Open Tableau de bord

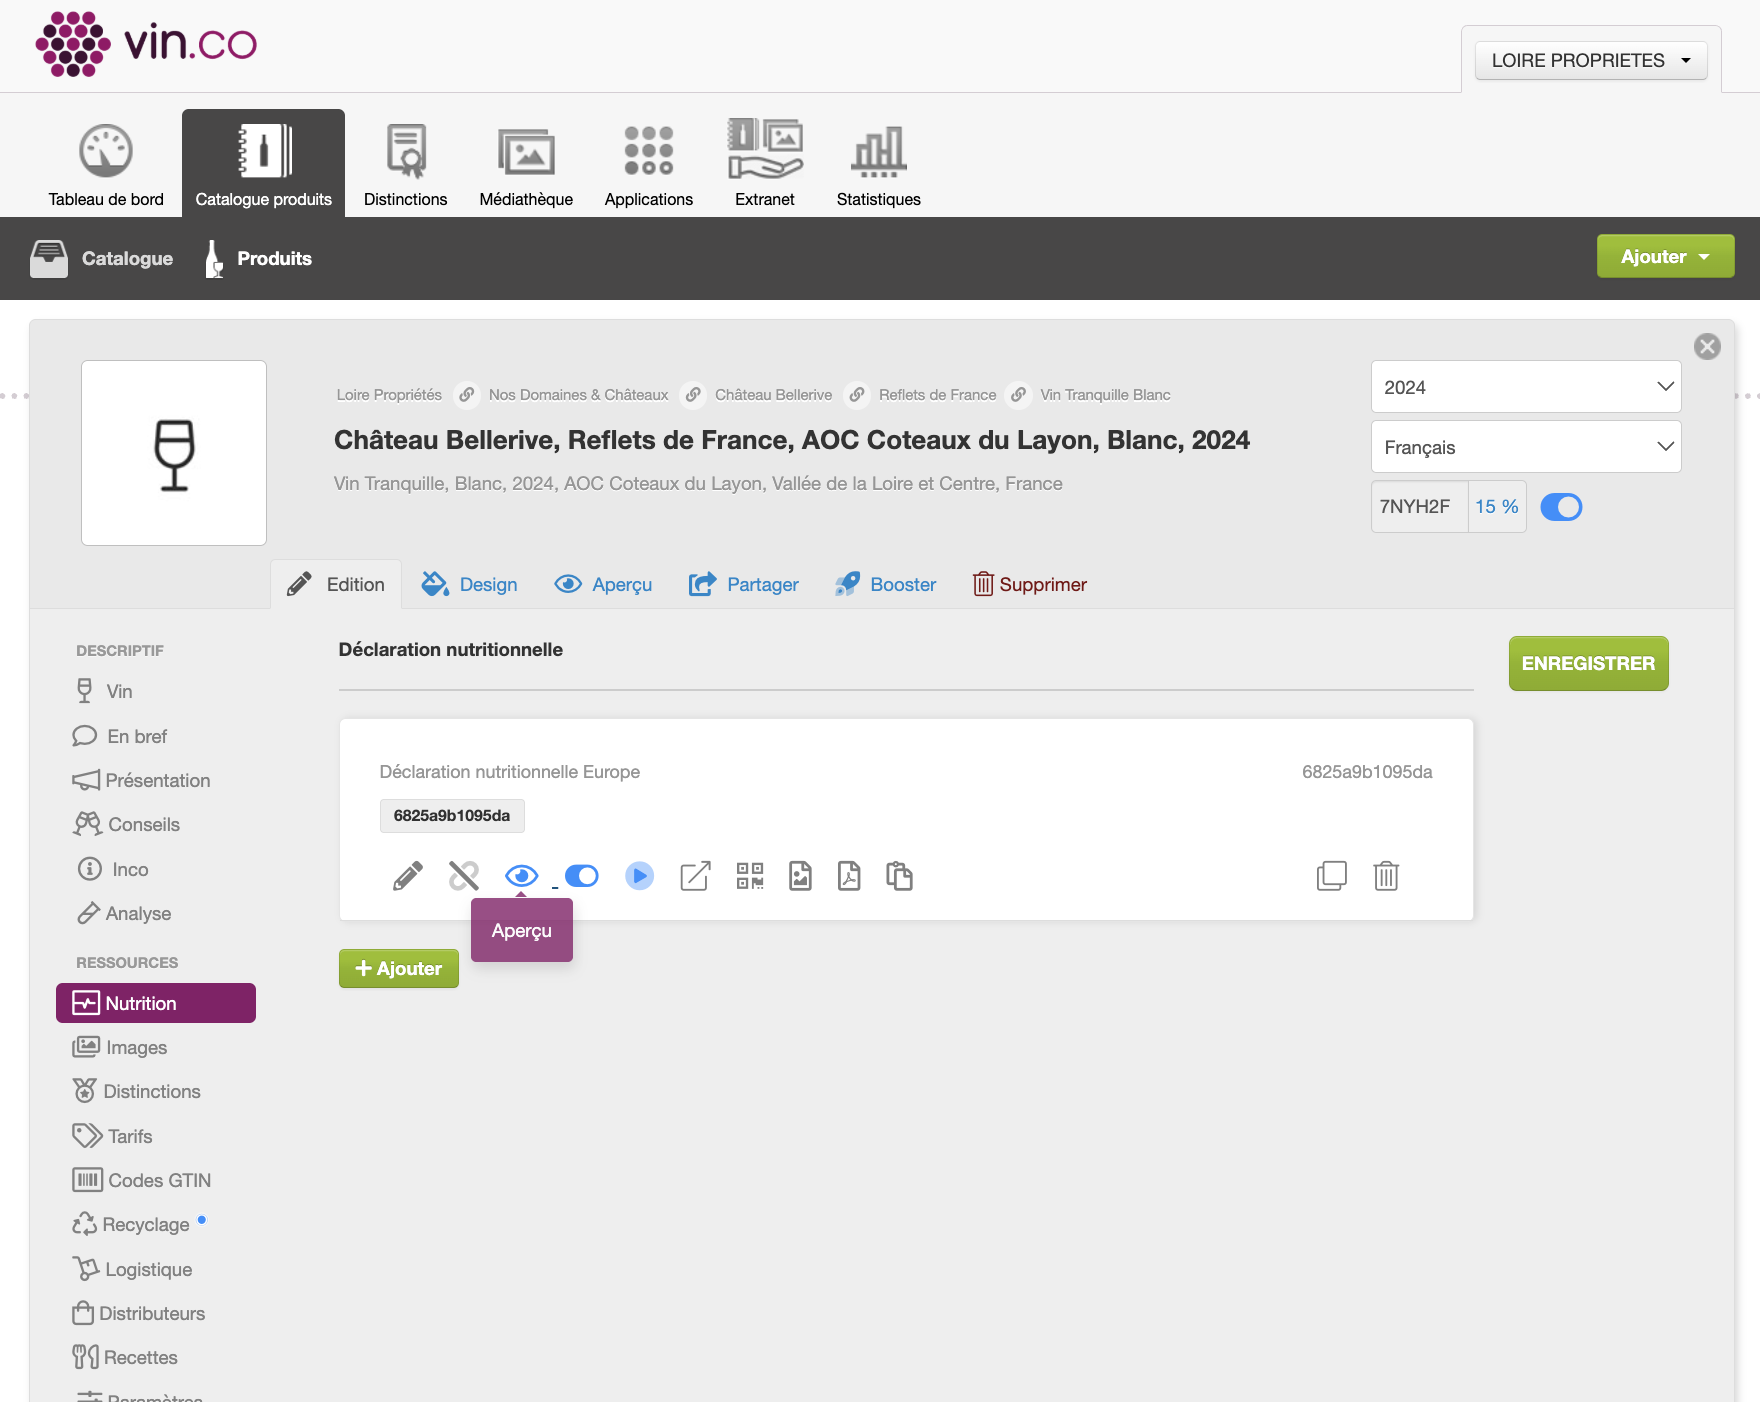coord(106,165)
